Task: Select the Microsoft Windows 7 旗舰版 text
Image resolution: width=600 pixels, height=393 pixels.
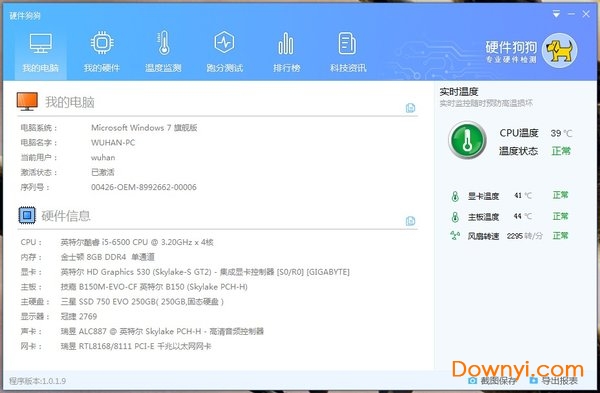Action: [x=144, y=128]
